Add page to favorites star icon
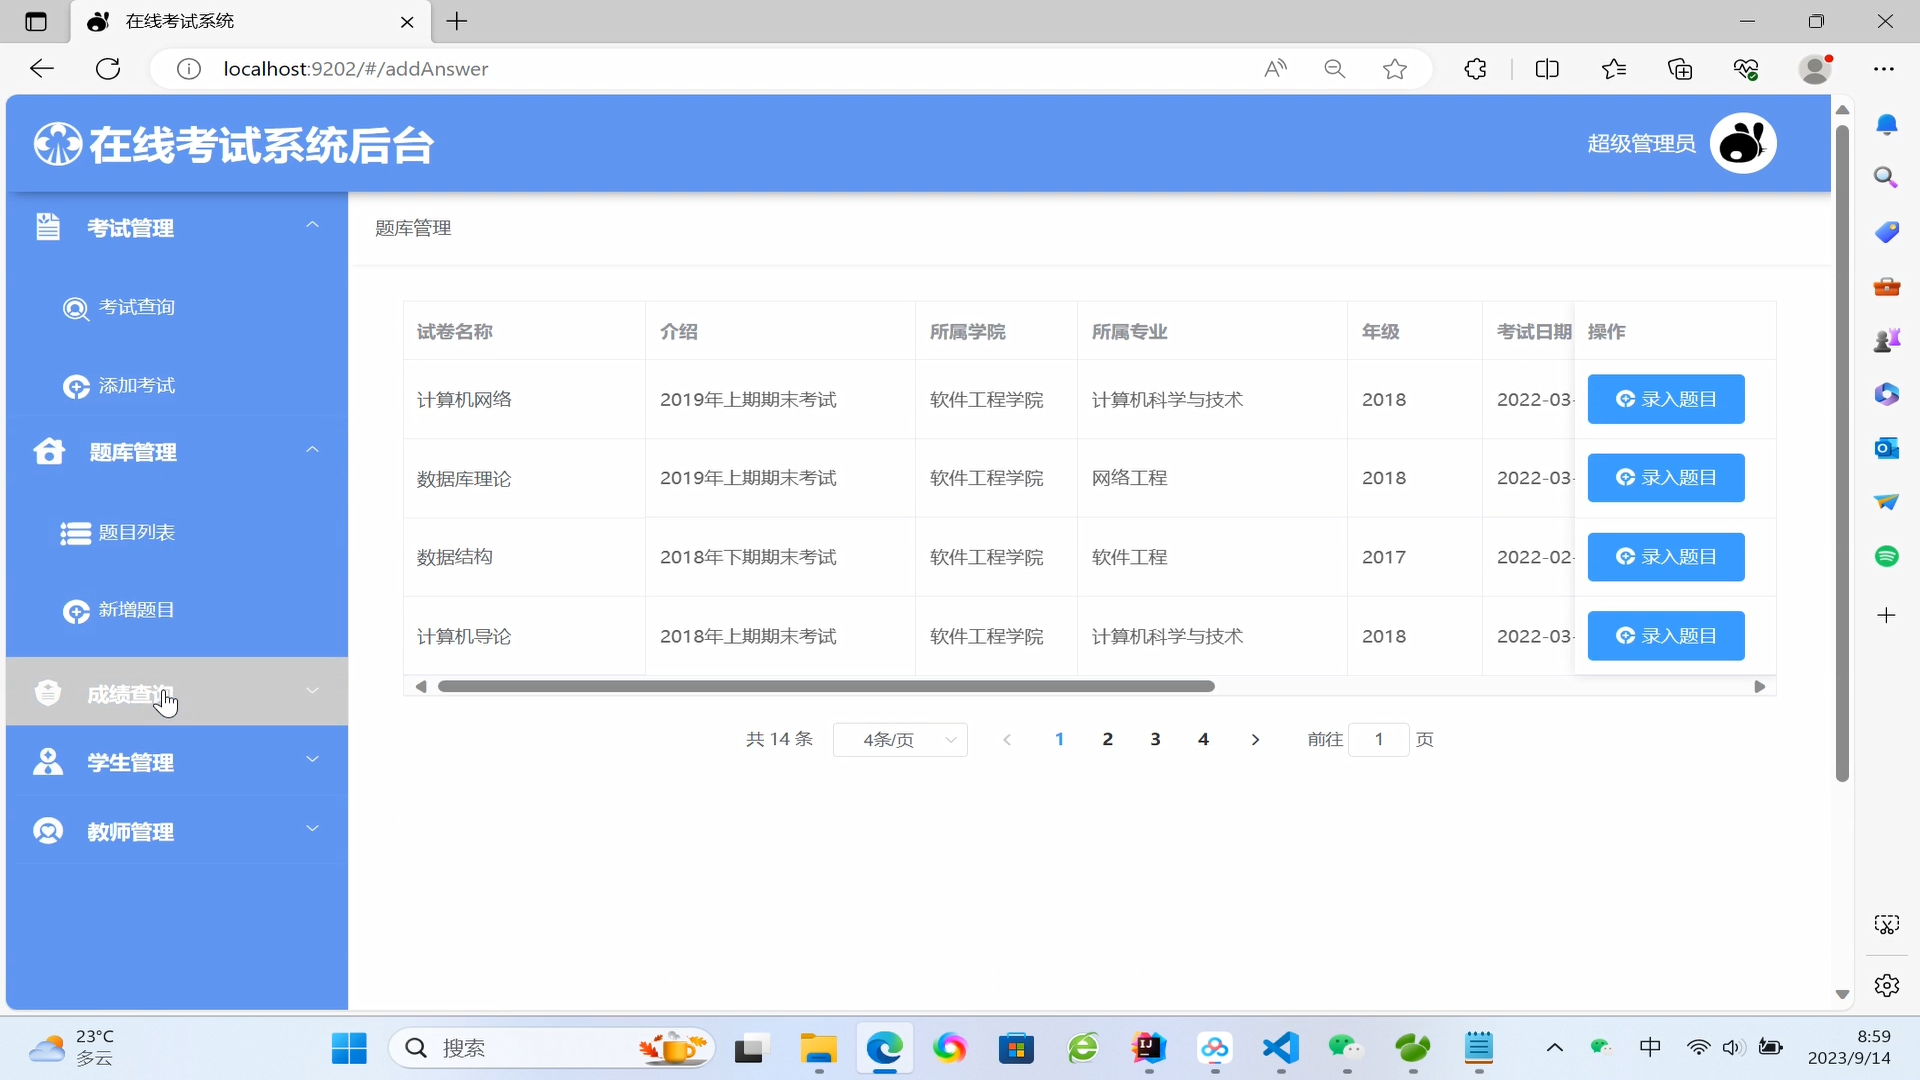 [x=1394, y=69]
